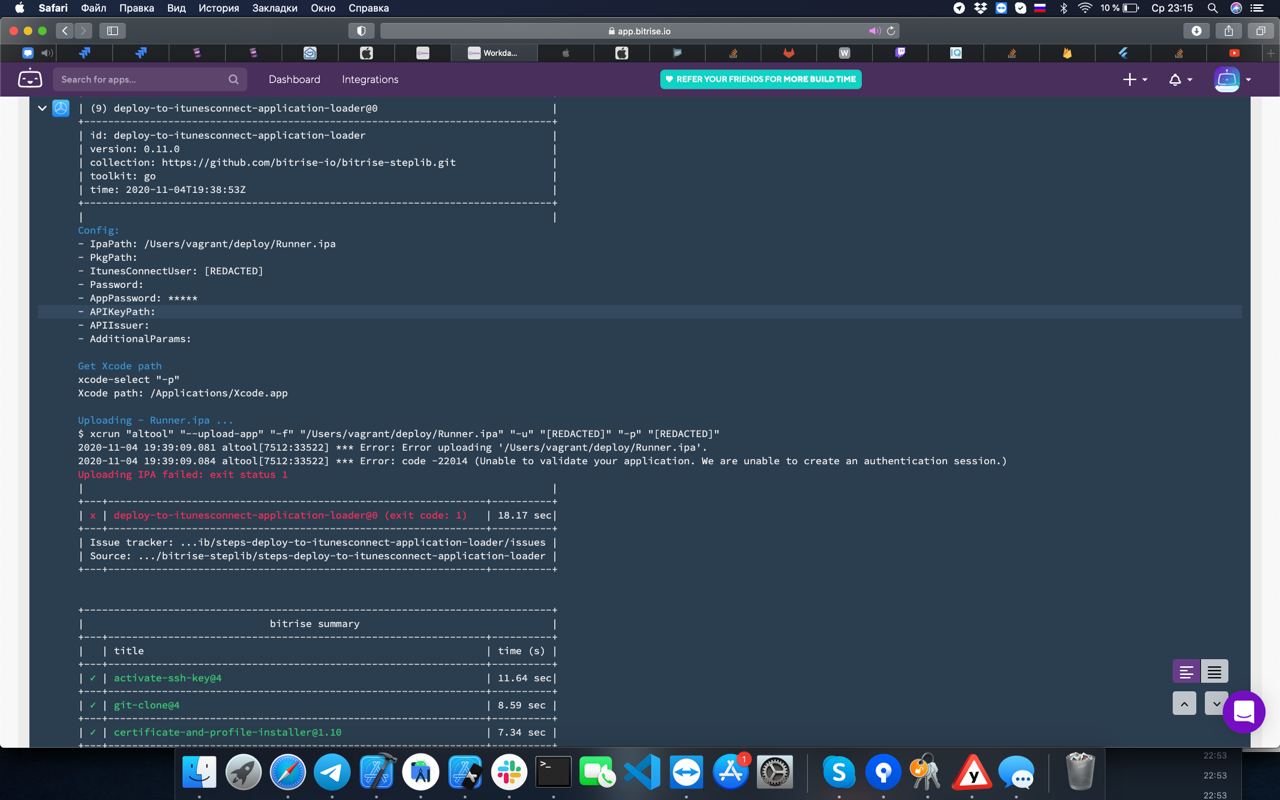Screen dimensions: 1280x800
Task: Launch Slack from the Dock
Action: point(509,771)
